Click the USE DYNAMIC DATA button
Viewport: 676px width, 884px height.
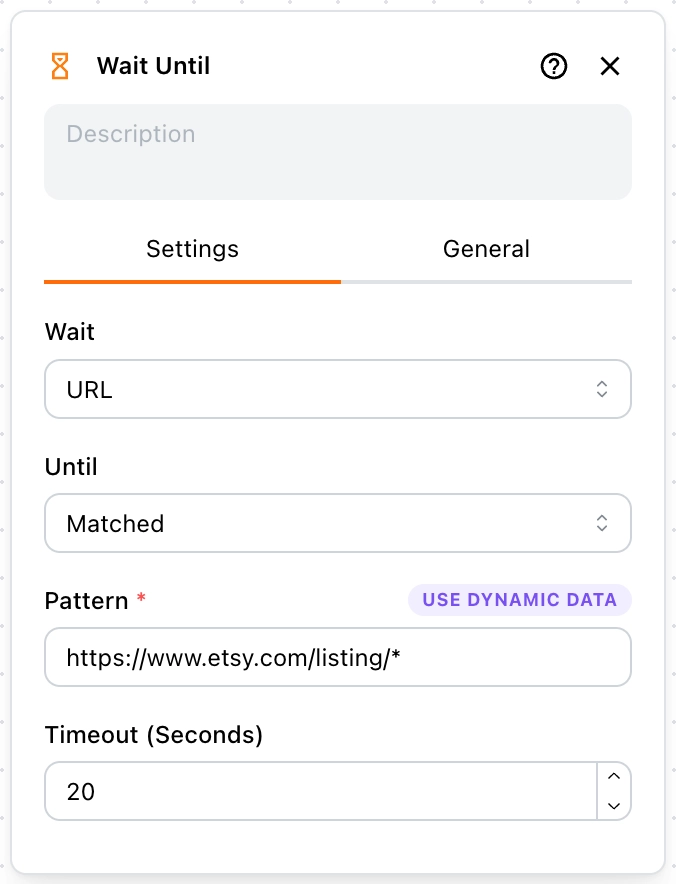519,600
